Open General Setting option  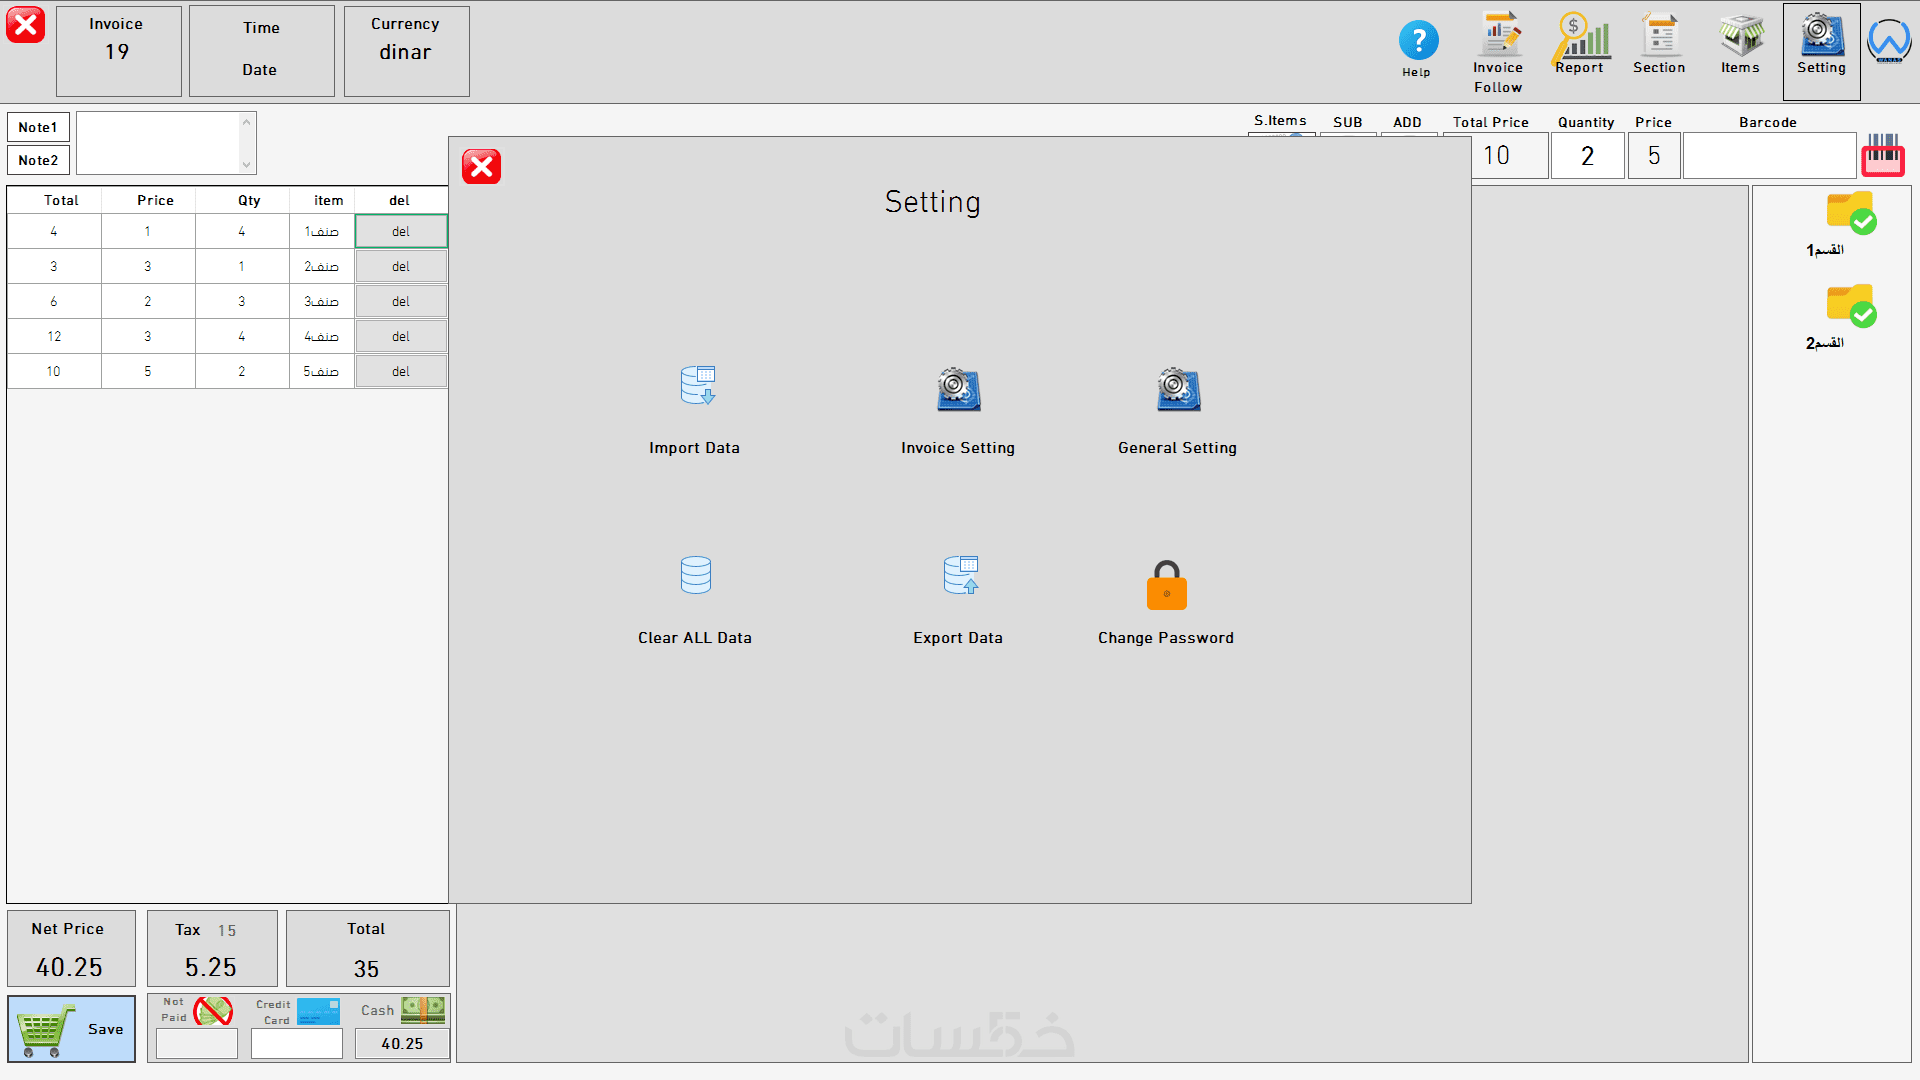click(1178, 390)
